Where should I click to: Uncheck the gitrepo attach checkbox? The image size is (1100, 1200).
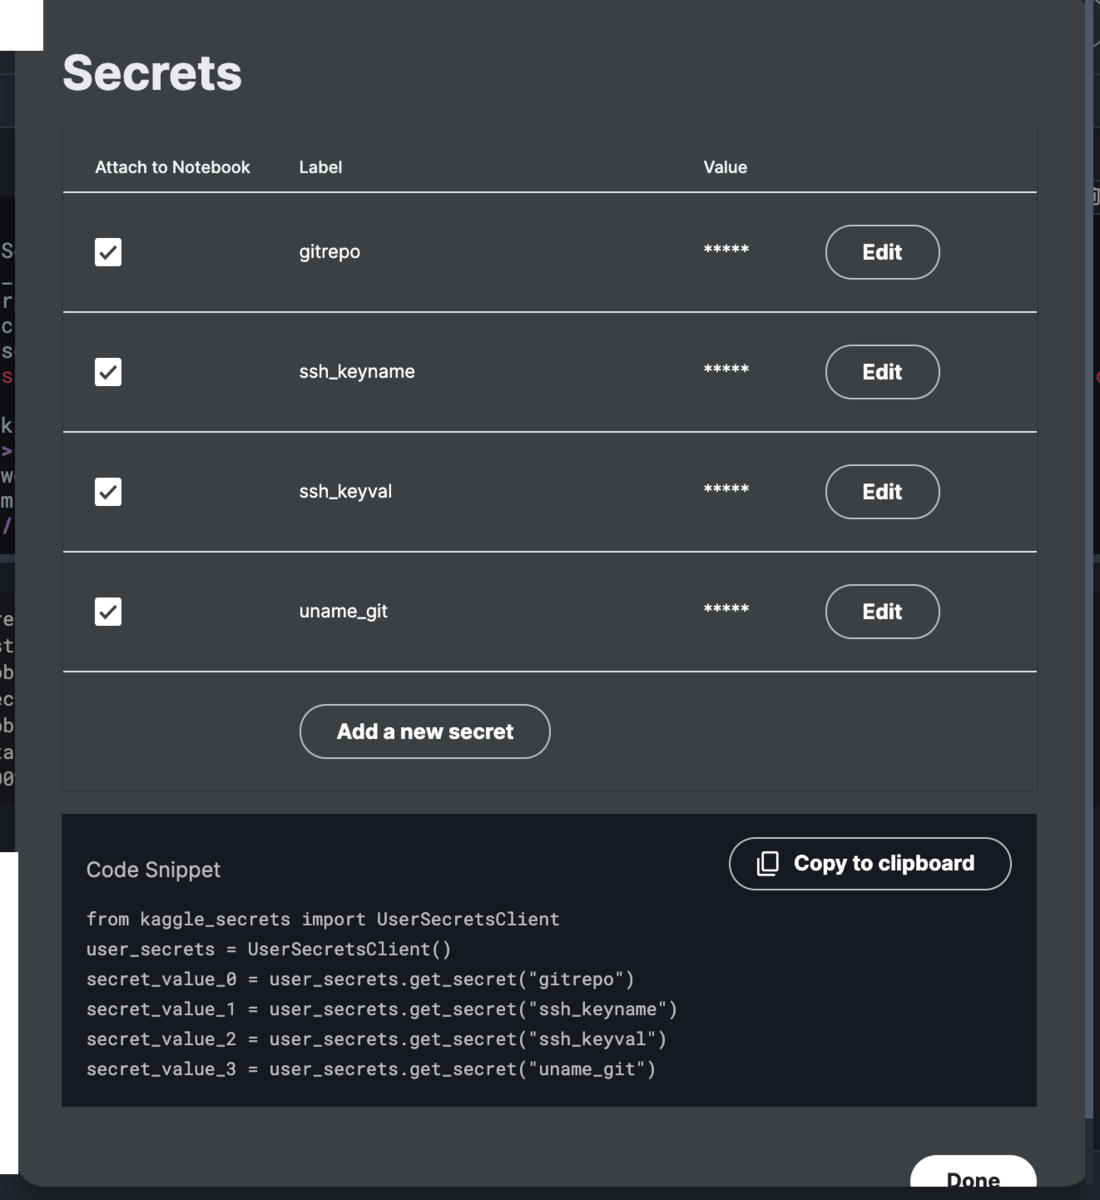tap(108, 252)
